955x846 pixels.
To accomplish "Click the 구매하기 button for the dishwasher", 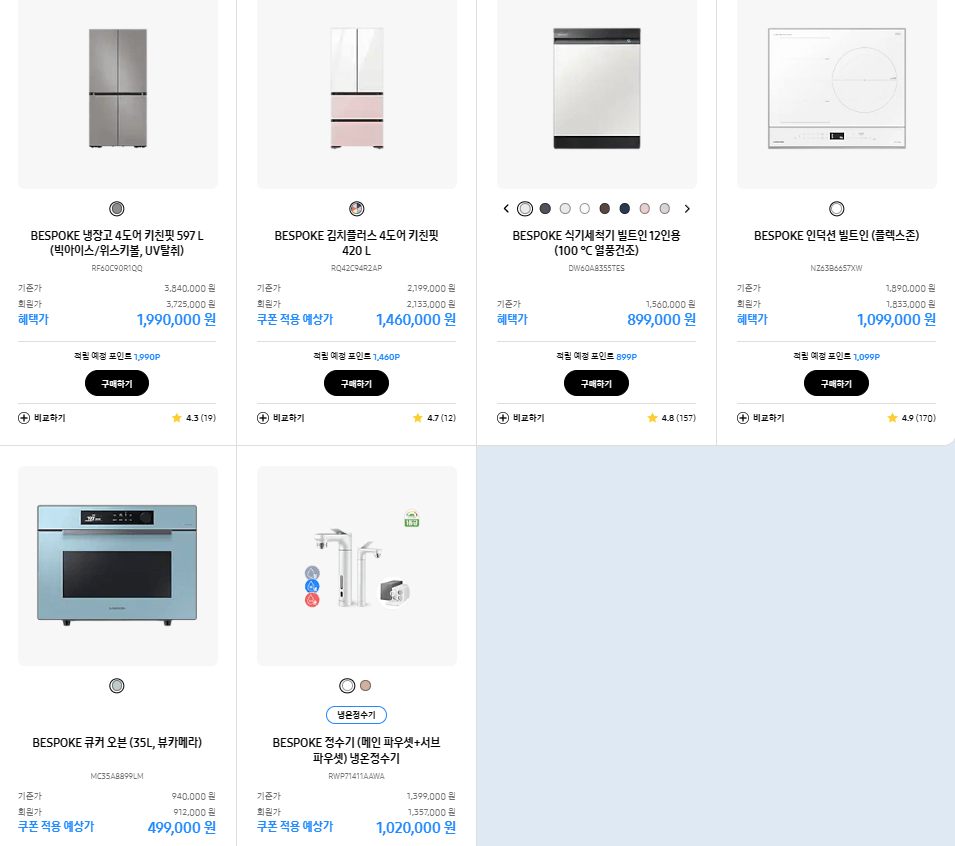I will click(x=596, y=384).
